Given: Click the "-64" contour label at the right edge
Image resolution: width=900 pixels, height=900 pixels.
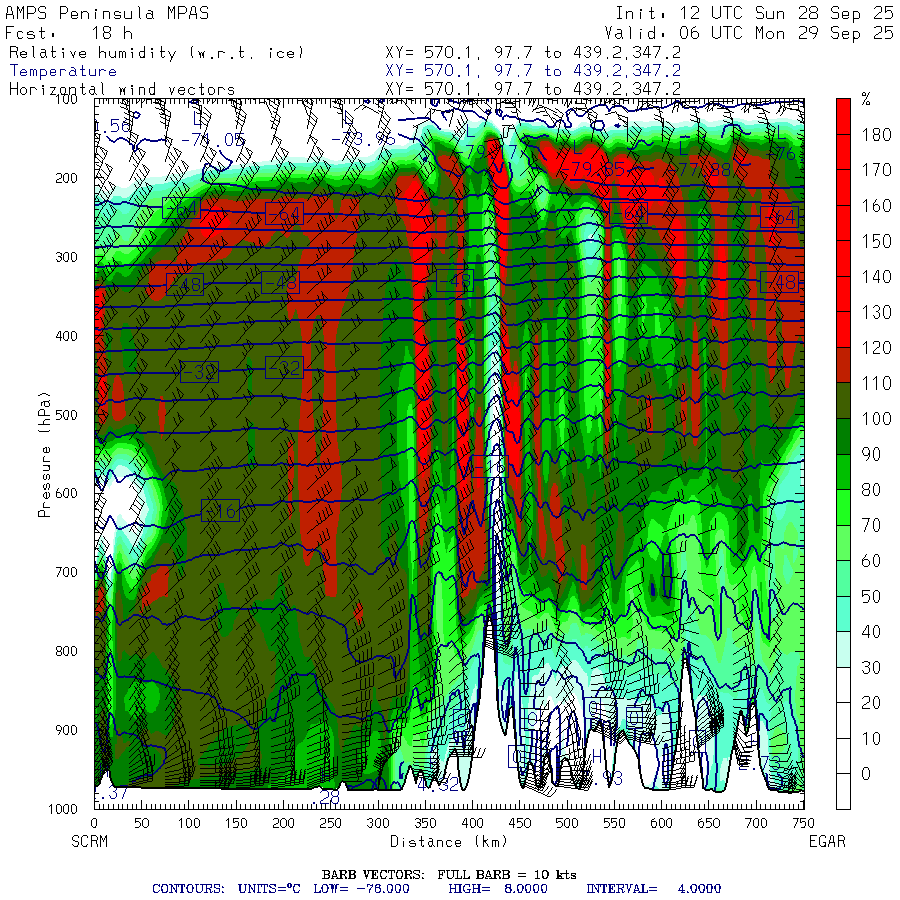Looking at the screenshot, I should [779, 217].
